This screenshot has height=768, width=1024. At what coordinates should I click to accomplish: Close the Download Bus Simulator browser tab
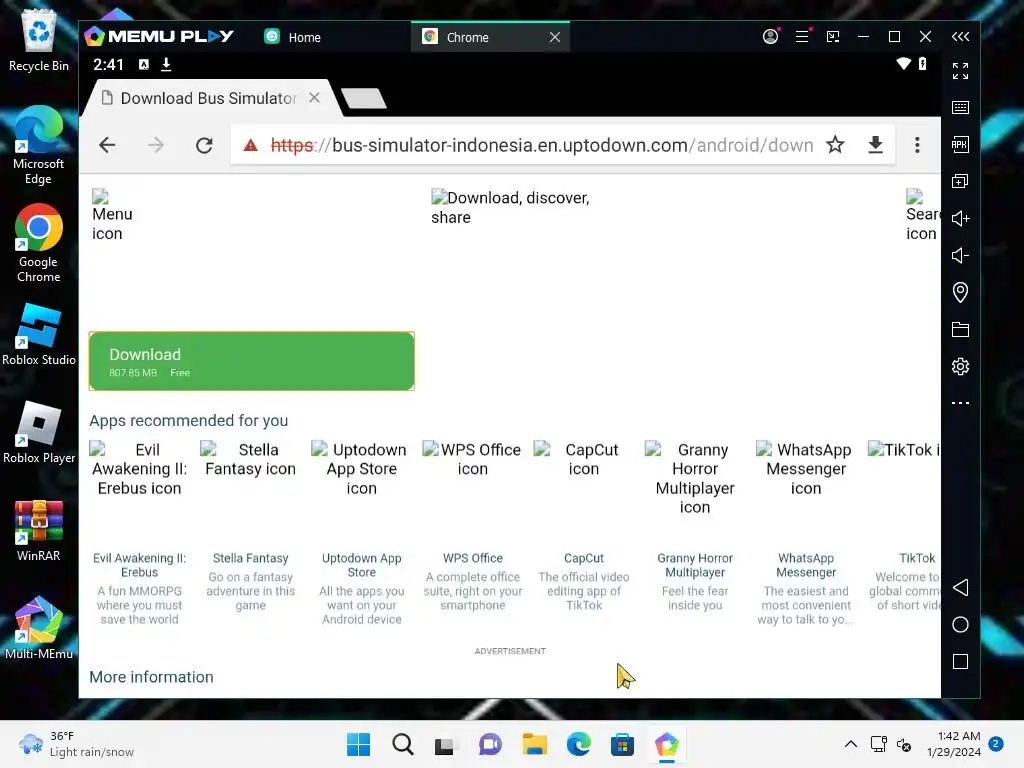click(x=314, y=97)
